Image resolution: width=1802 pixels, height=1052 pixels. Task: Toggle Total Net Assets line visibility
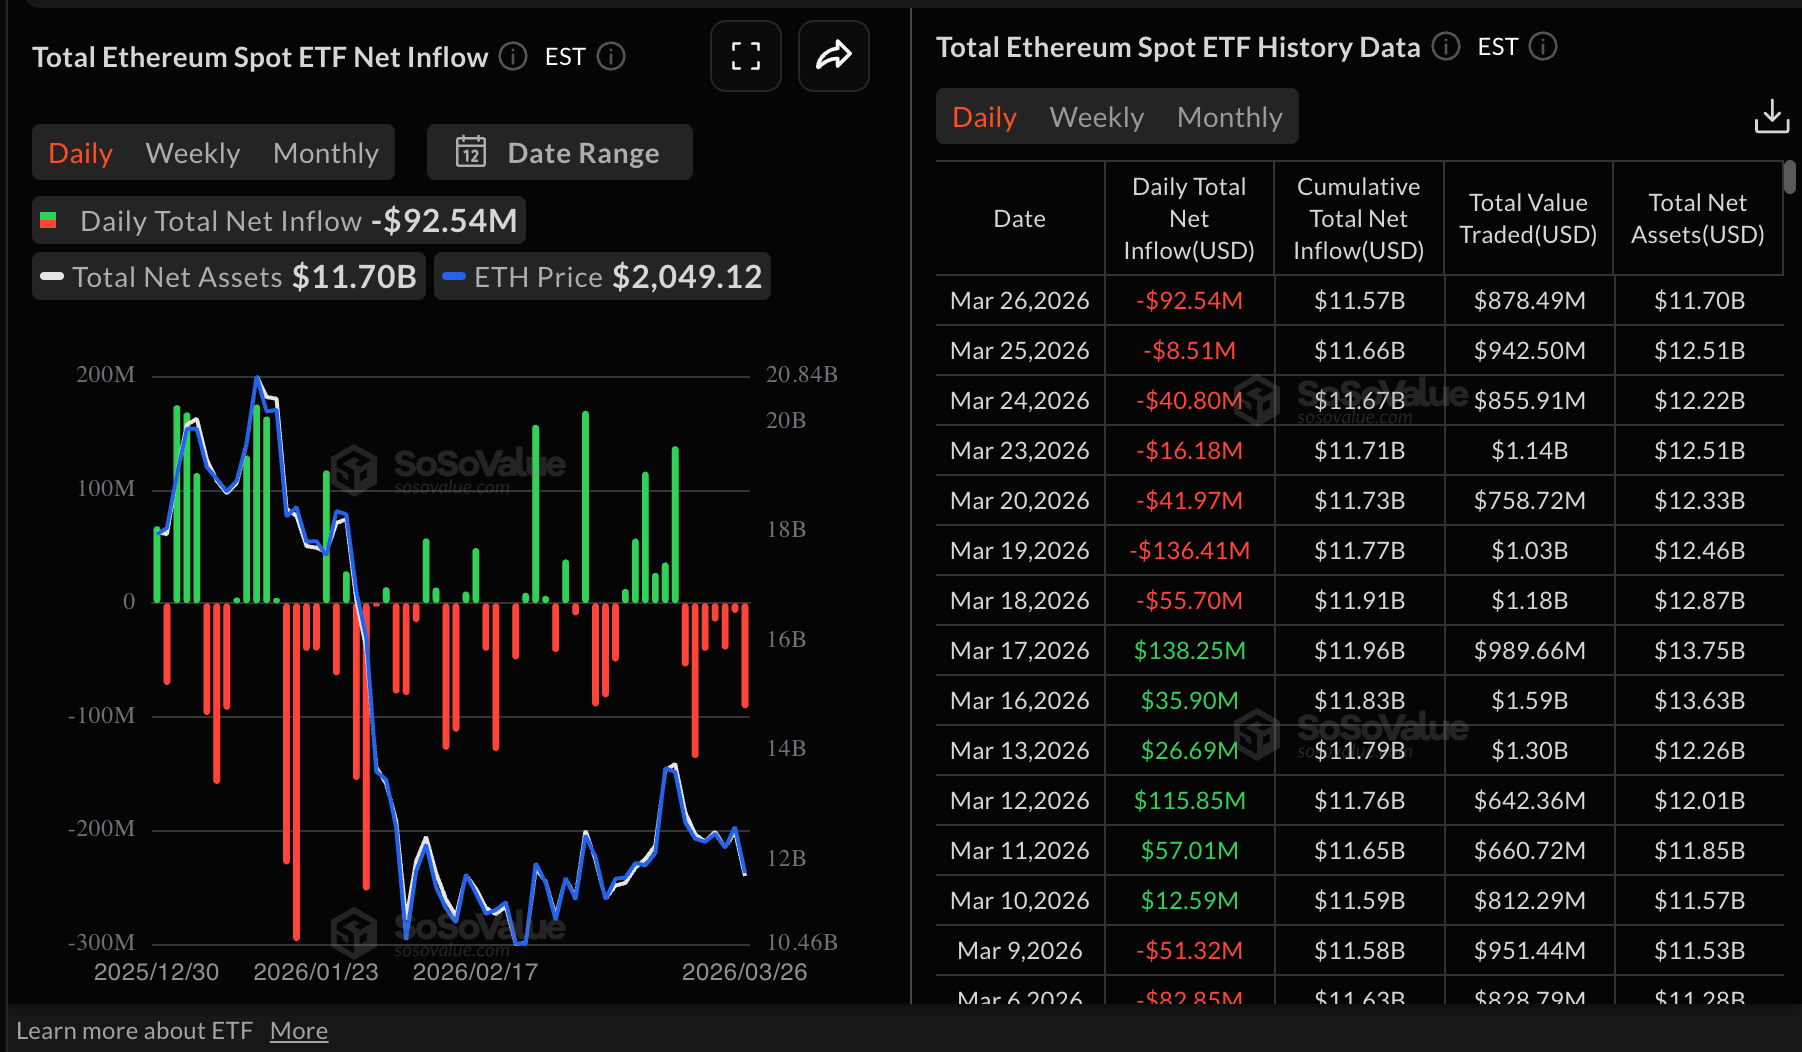[229, 277]
